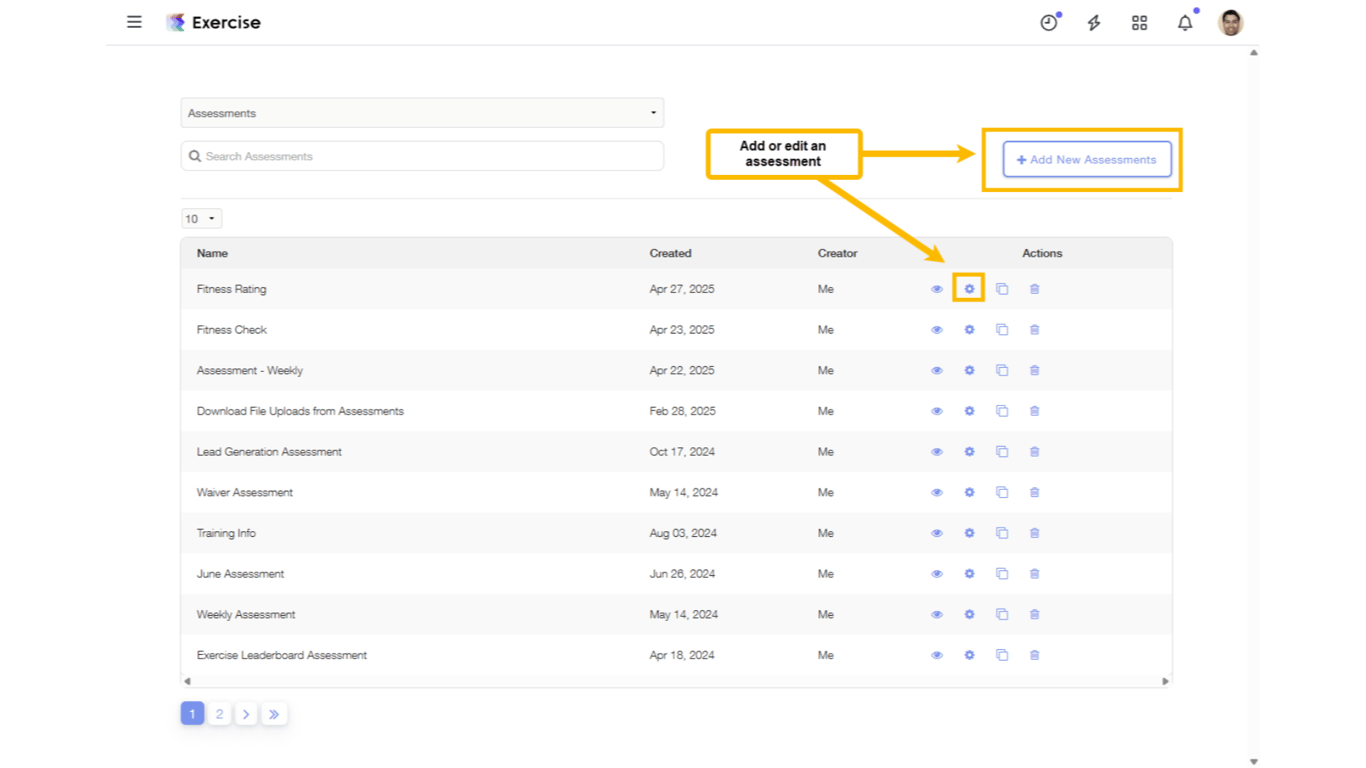Viewport: 1366px width, 768px height.
Task: Copy the Training Info assessment
Action: click(1002, 533)
